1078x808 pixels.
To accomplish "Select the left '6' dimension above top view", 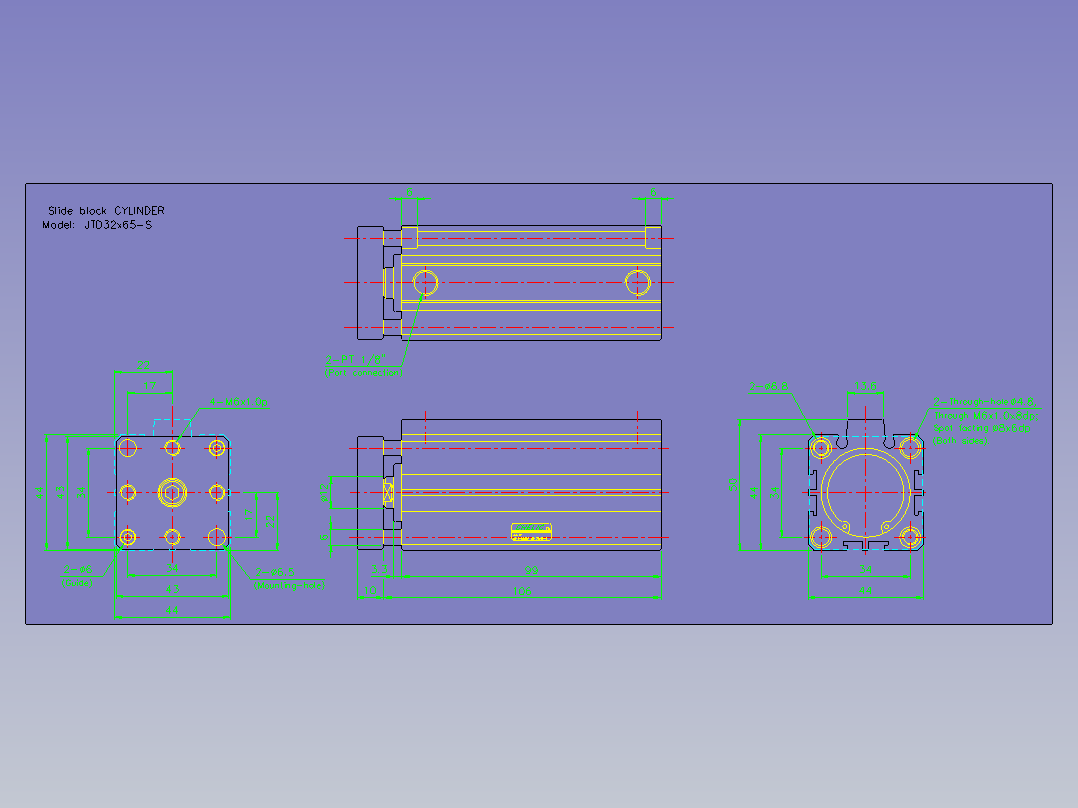I will (x=409, y=193).
